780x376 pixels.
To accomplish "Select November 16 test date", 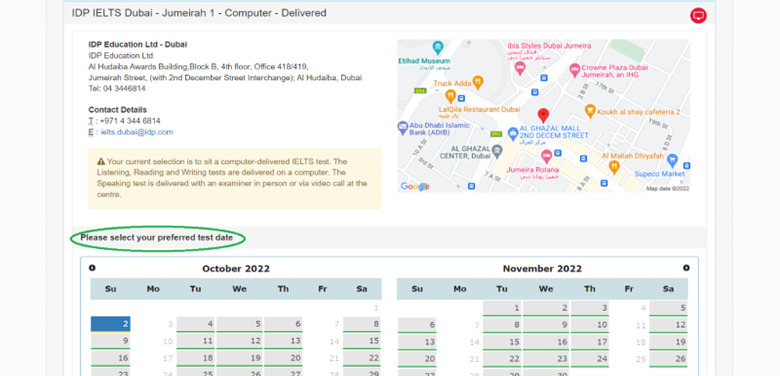I will pyautogui.click(x=546, y=342).
